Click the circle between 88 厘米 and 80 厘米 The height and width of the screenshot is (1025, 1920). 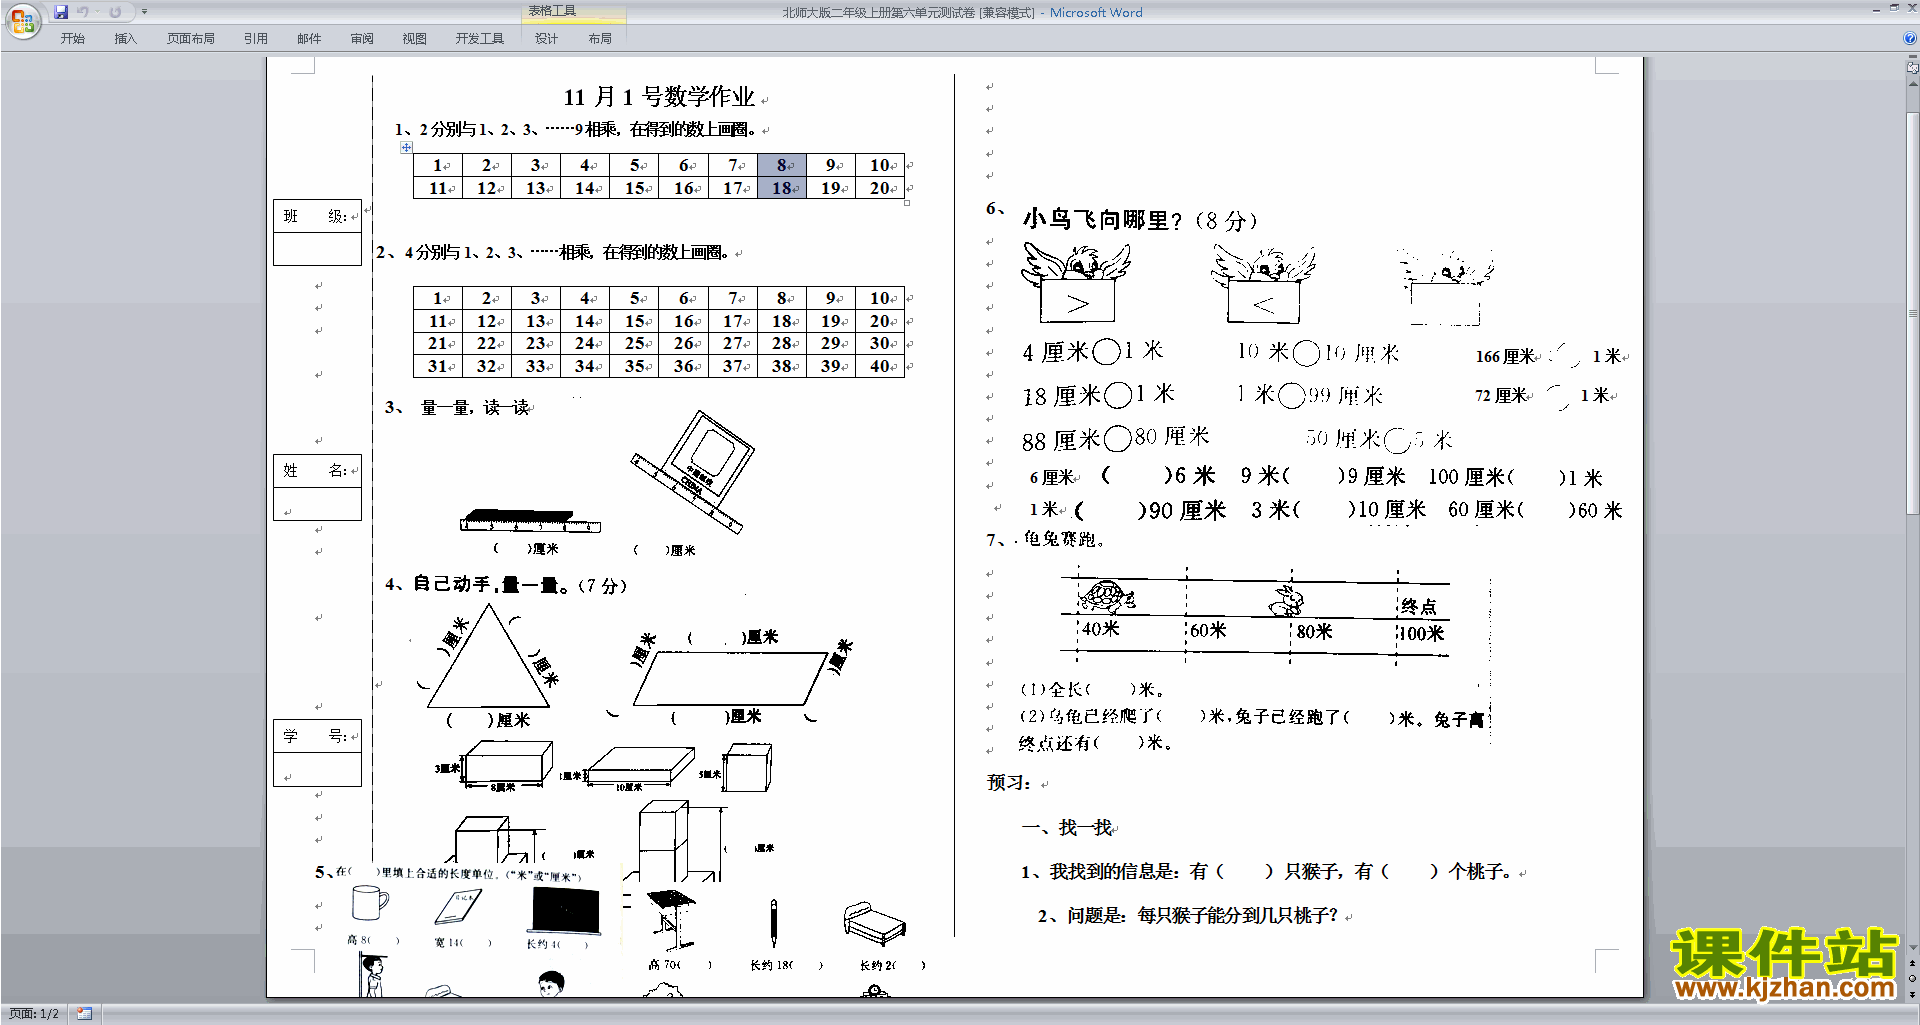[1118, 438]
